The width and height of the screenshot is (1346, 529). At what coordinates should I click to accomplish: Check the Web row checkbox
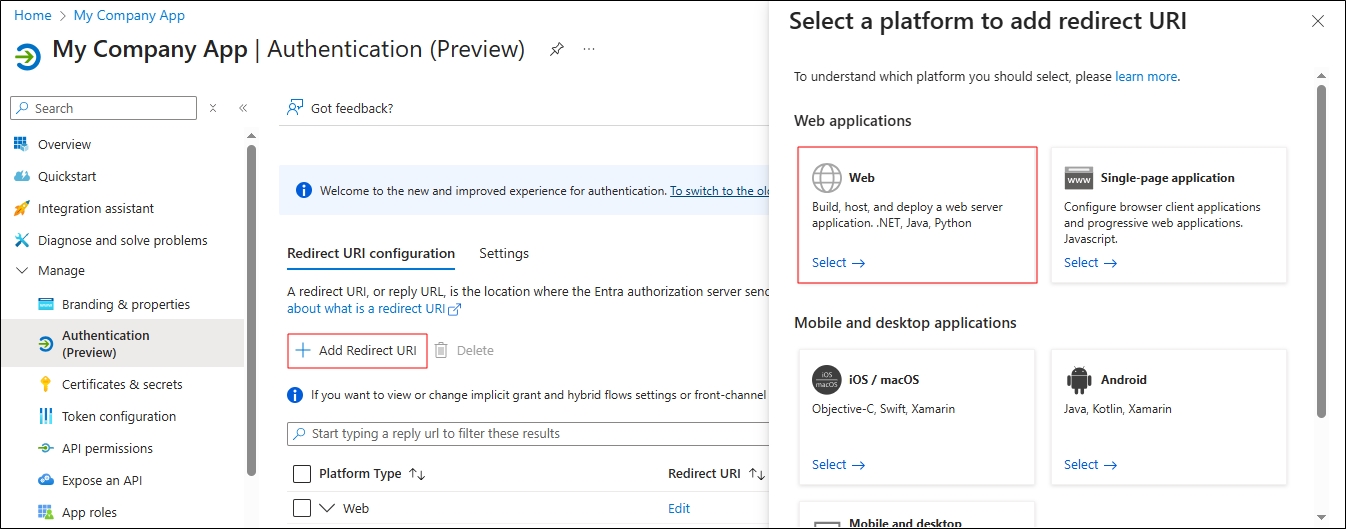[302, 508]
